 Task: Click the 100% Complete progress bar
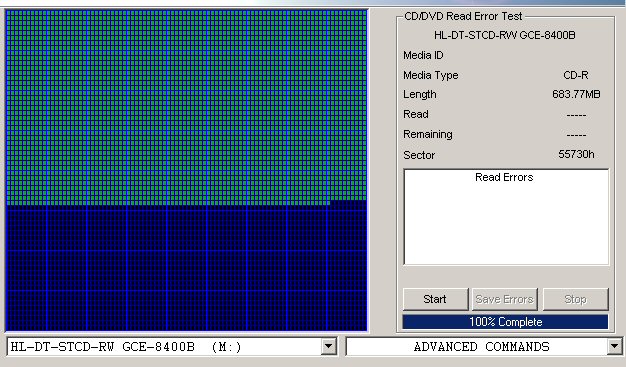[505, 322]
